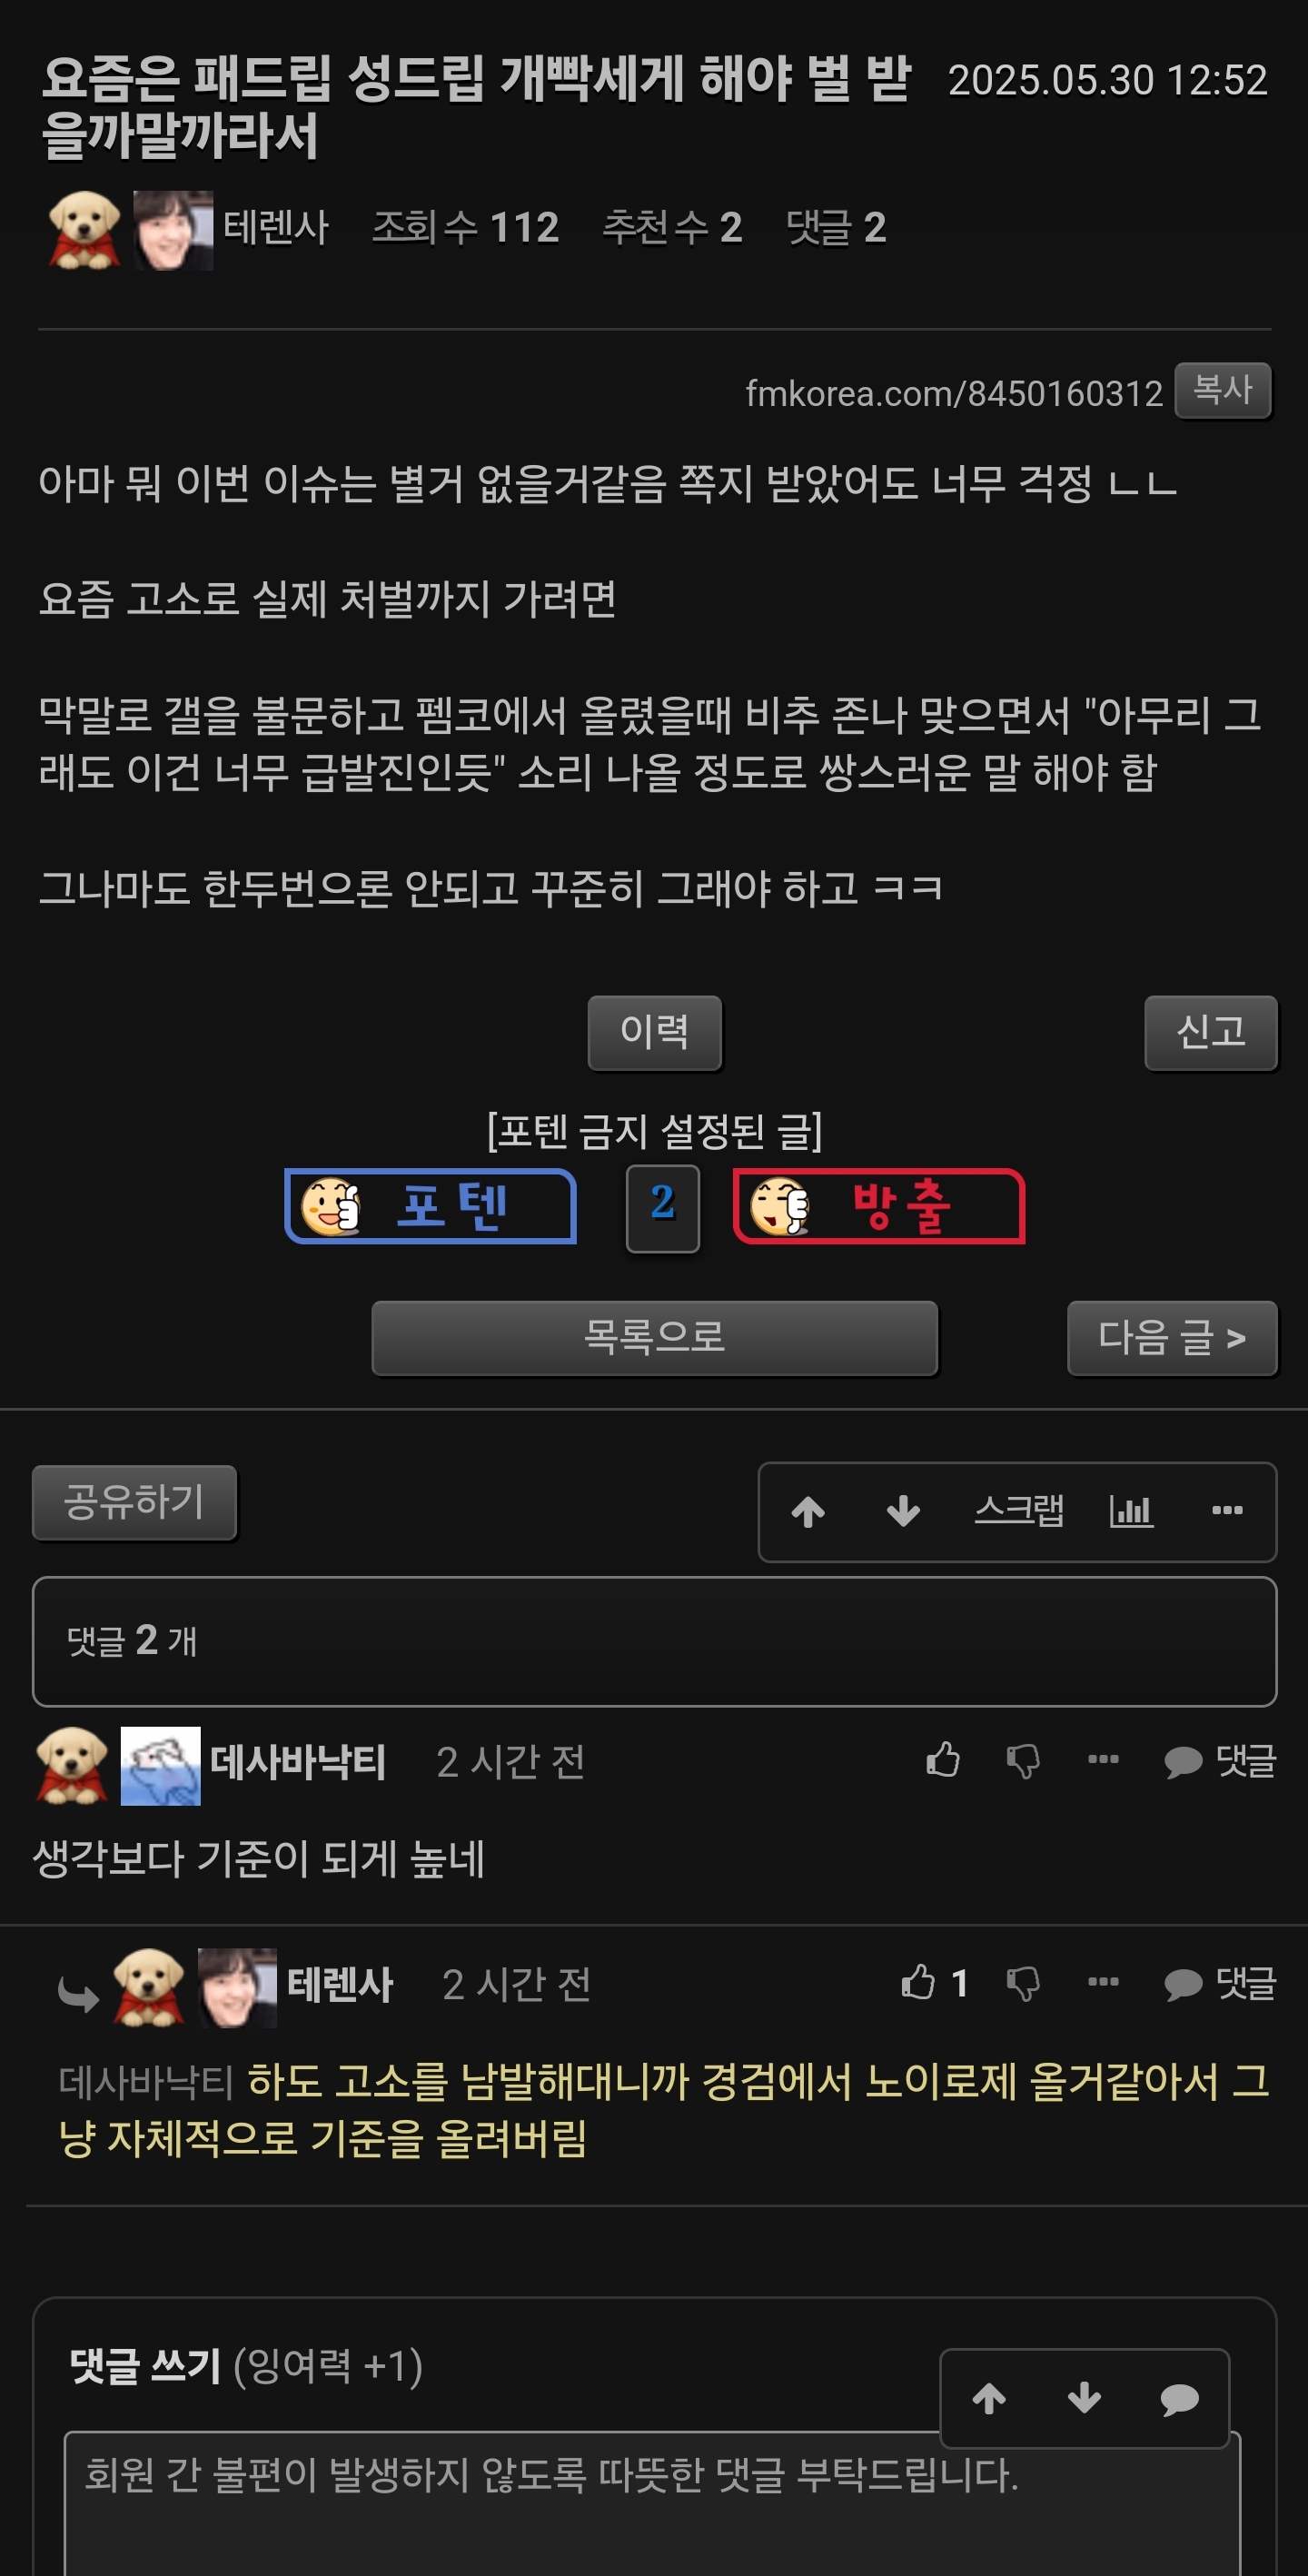Open more options on 데사바낙티's comment
This screenshot has height=2576, width=1308.
1103,1759
